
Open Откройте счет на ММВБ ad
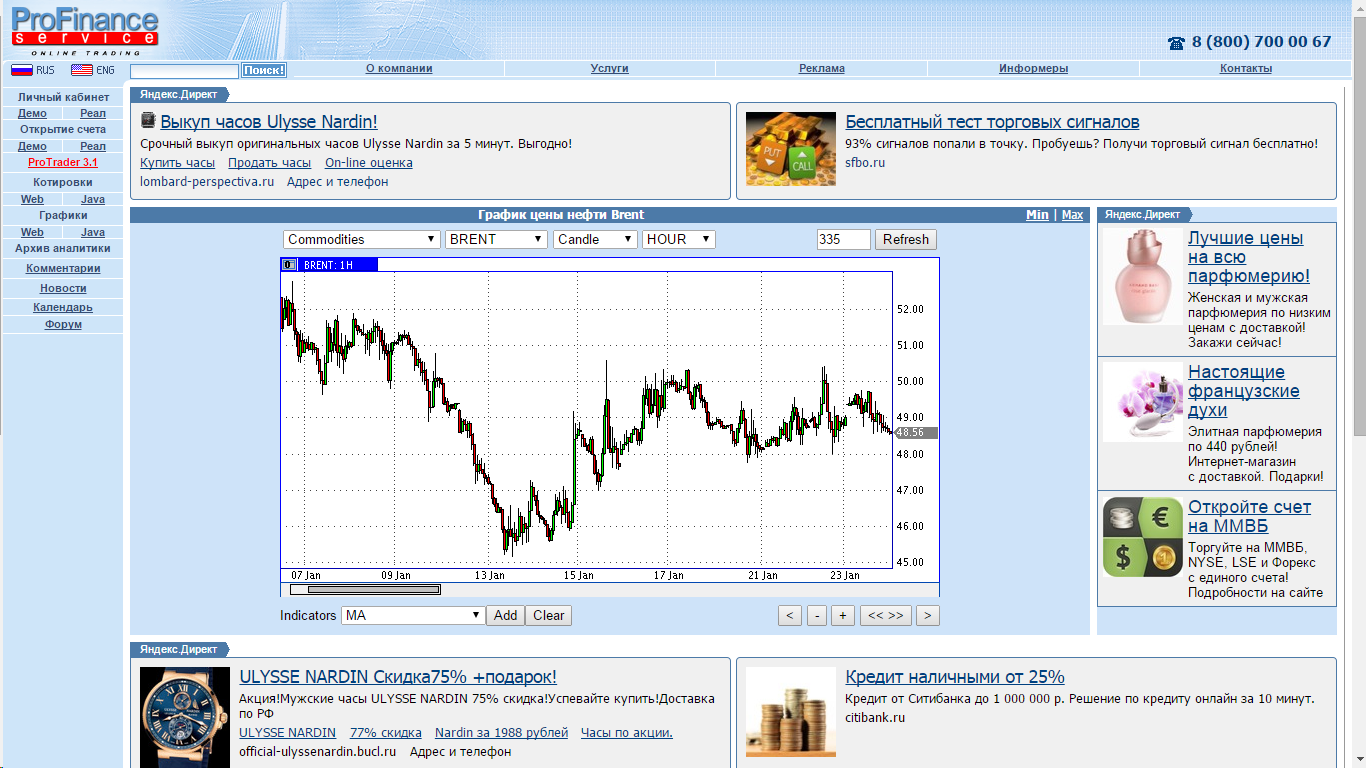(x=1249, y=516)
